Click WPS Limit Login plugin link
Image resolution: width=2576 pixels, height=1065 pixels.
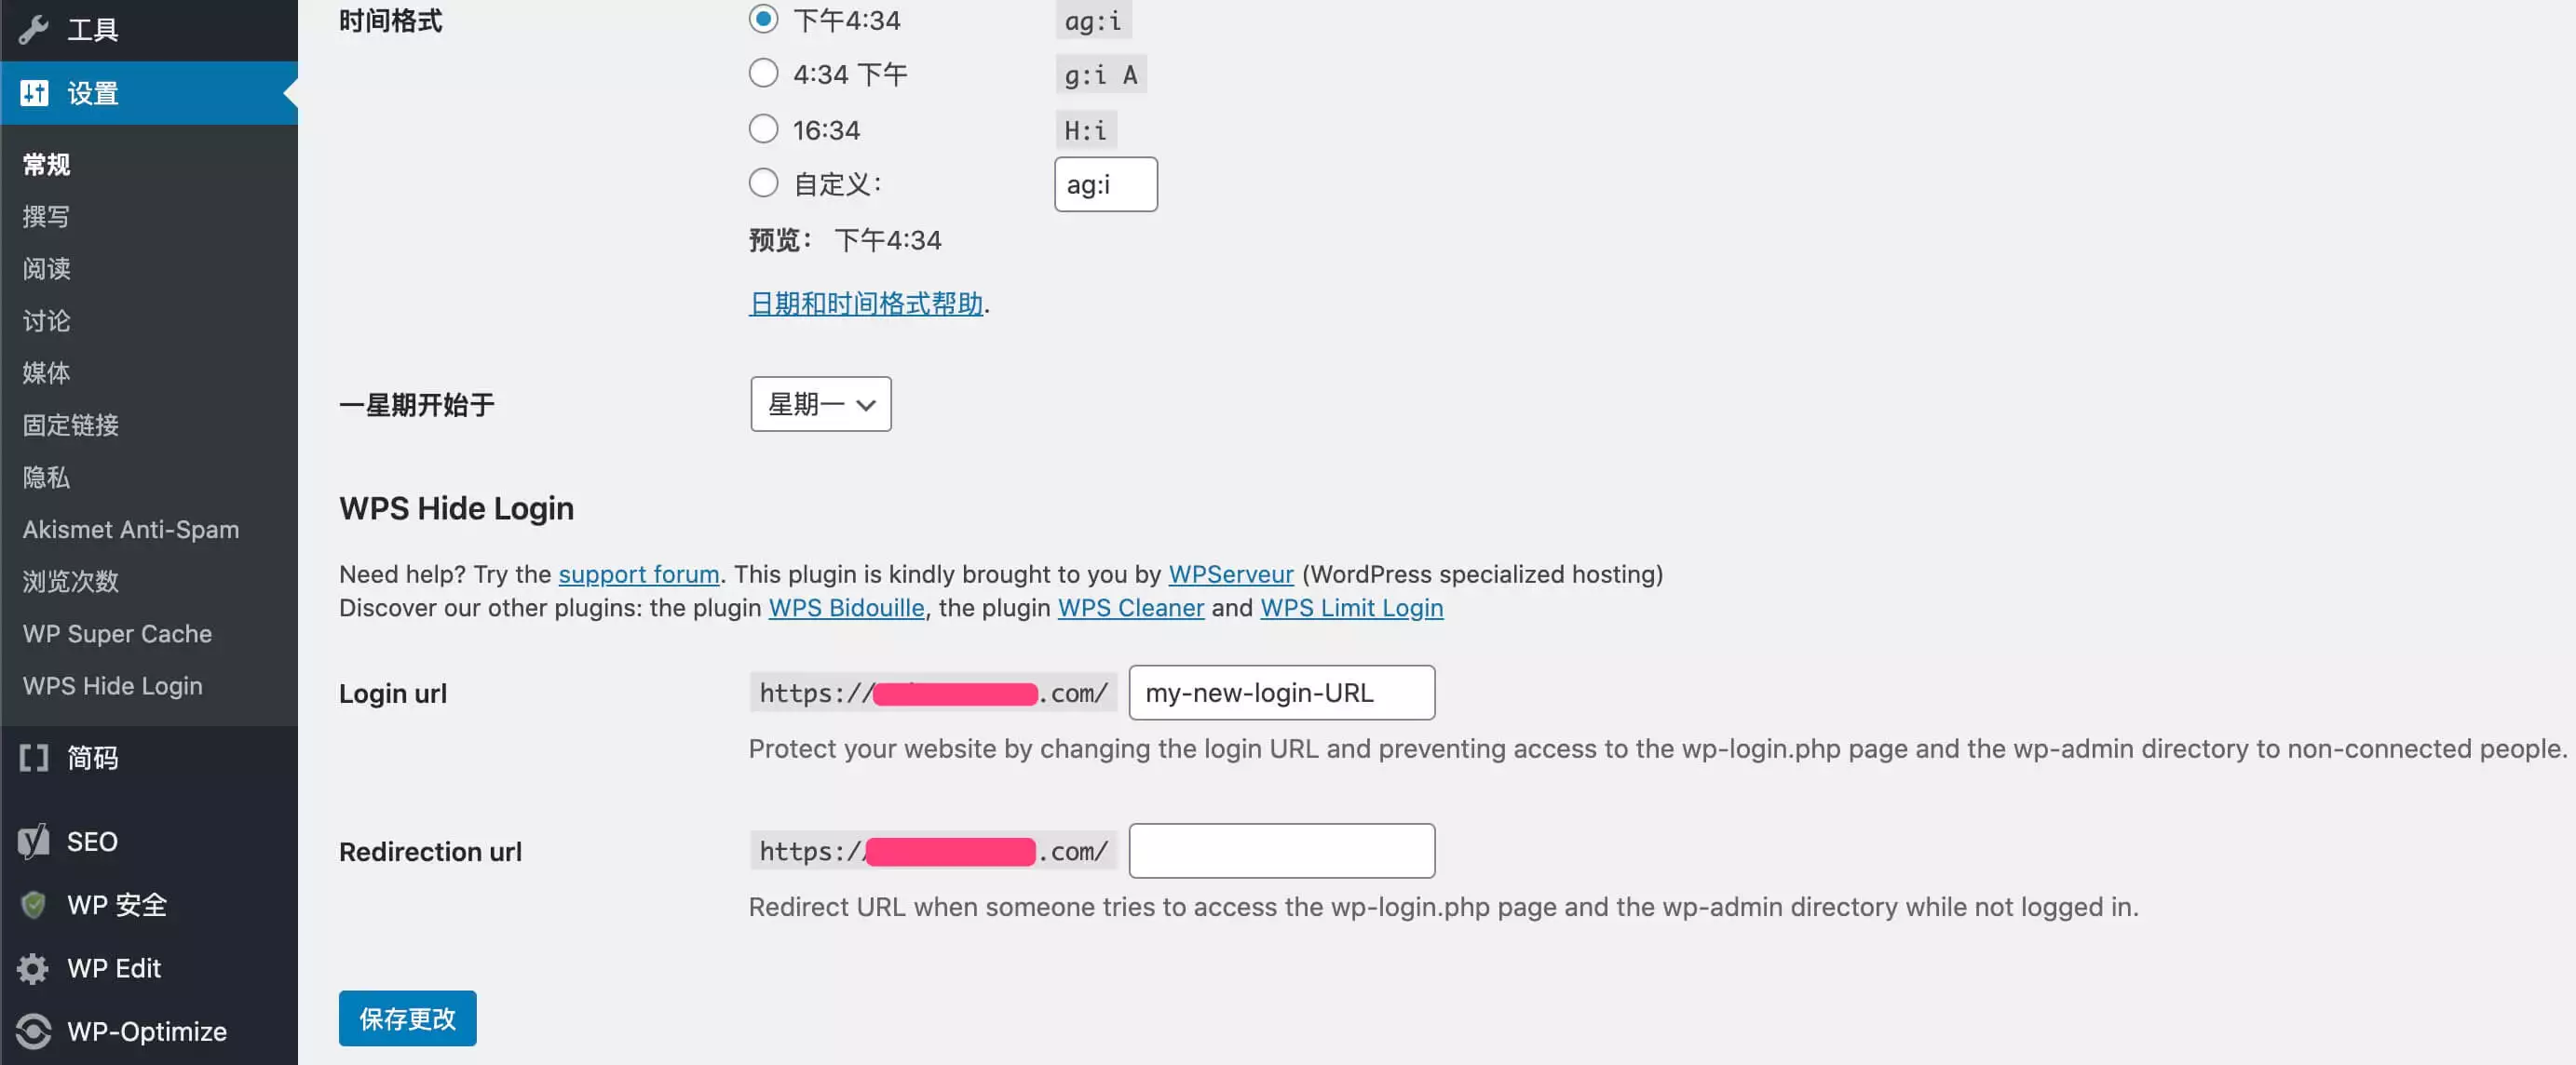pyautogui.click(x=1350, y=607)
